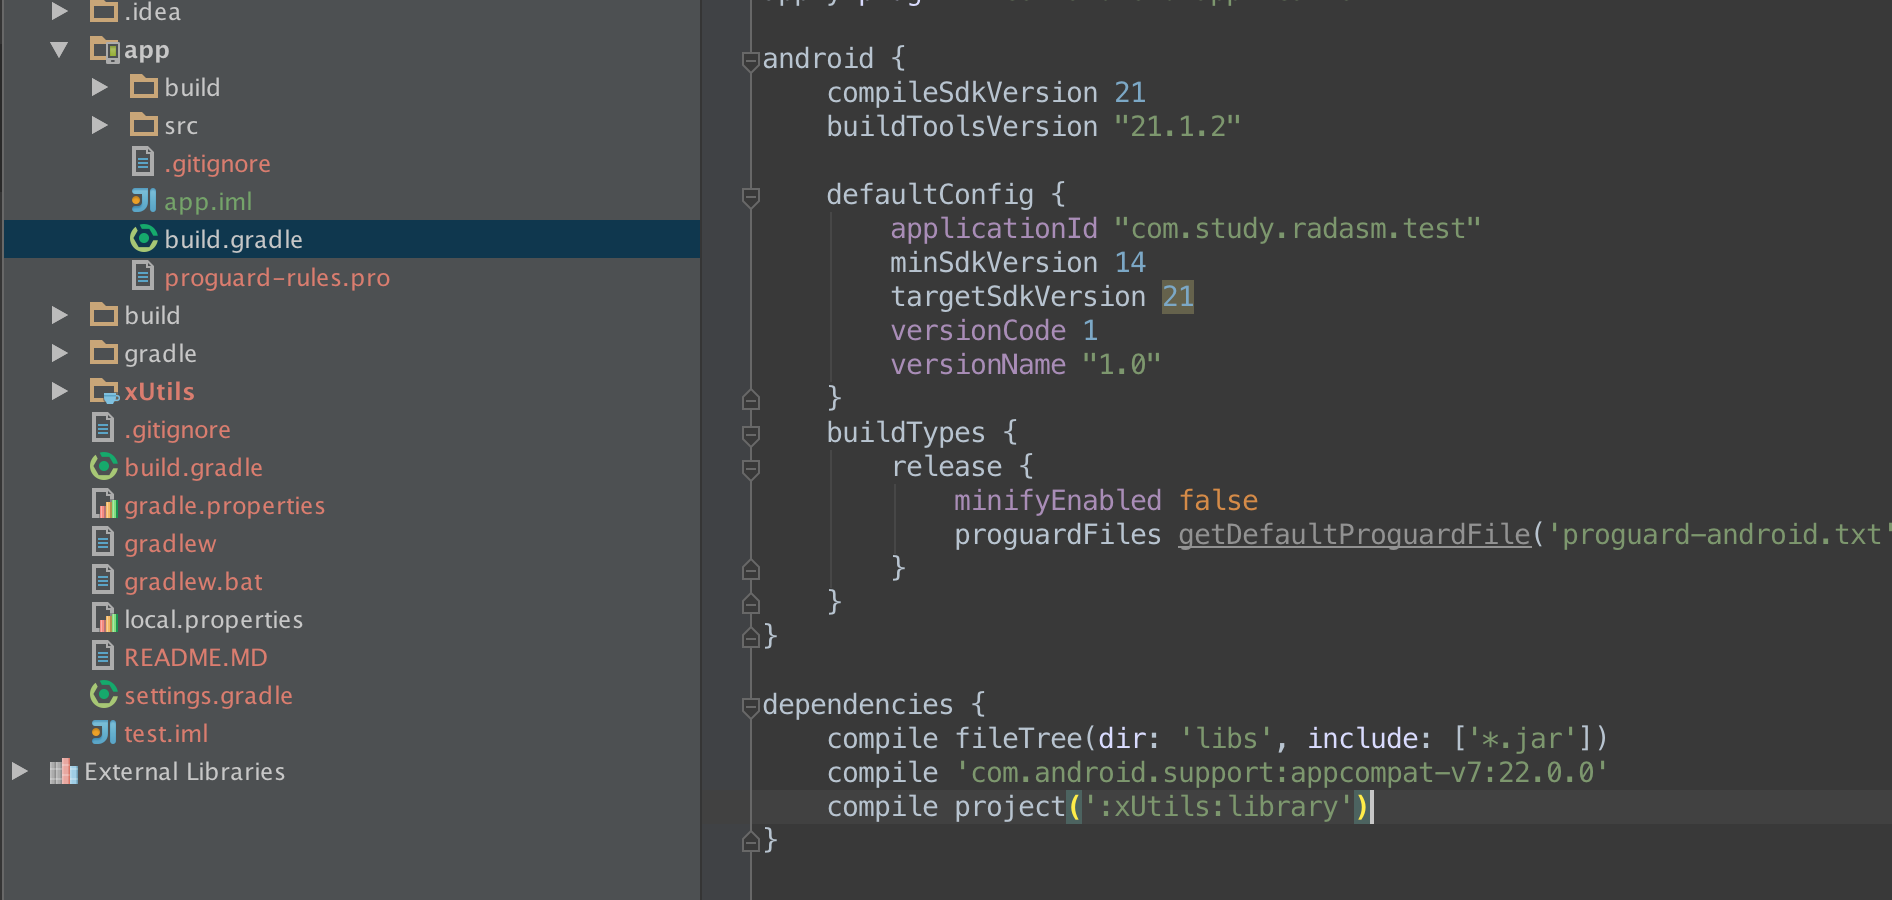Click the app.iml module file icon
The width and height of the screenshot is (1892, 900).
coord(144,201)
